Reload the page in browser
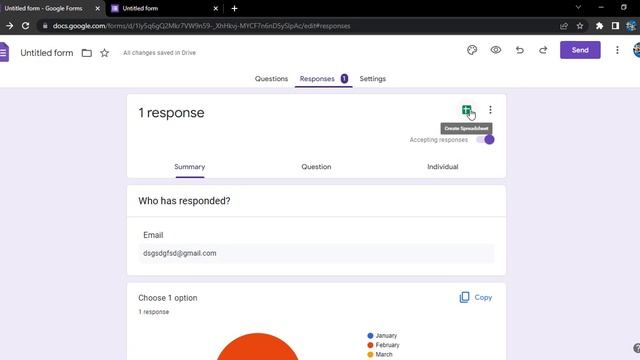Screen dimensions: 640x360 tap(25, 26)
